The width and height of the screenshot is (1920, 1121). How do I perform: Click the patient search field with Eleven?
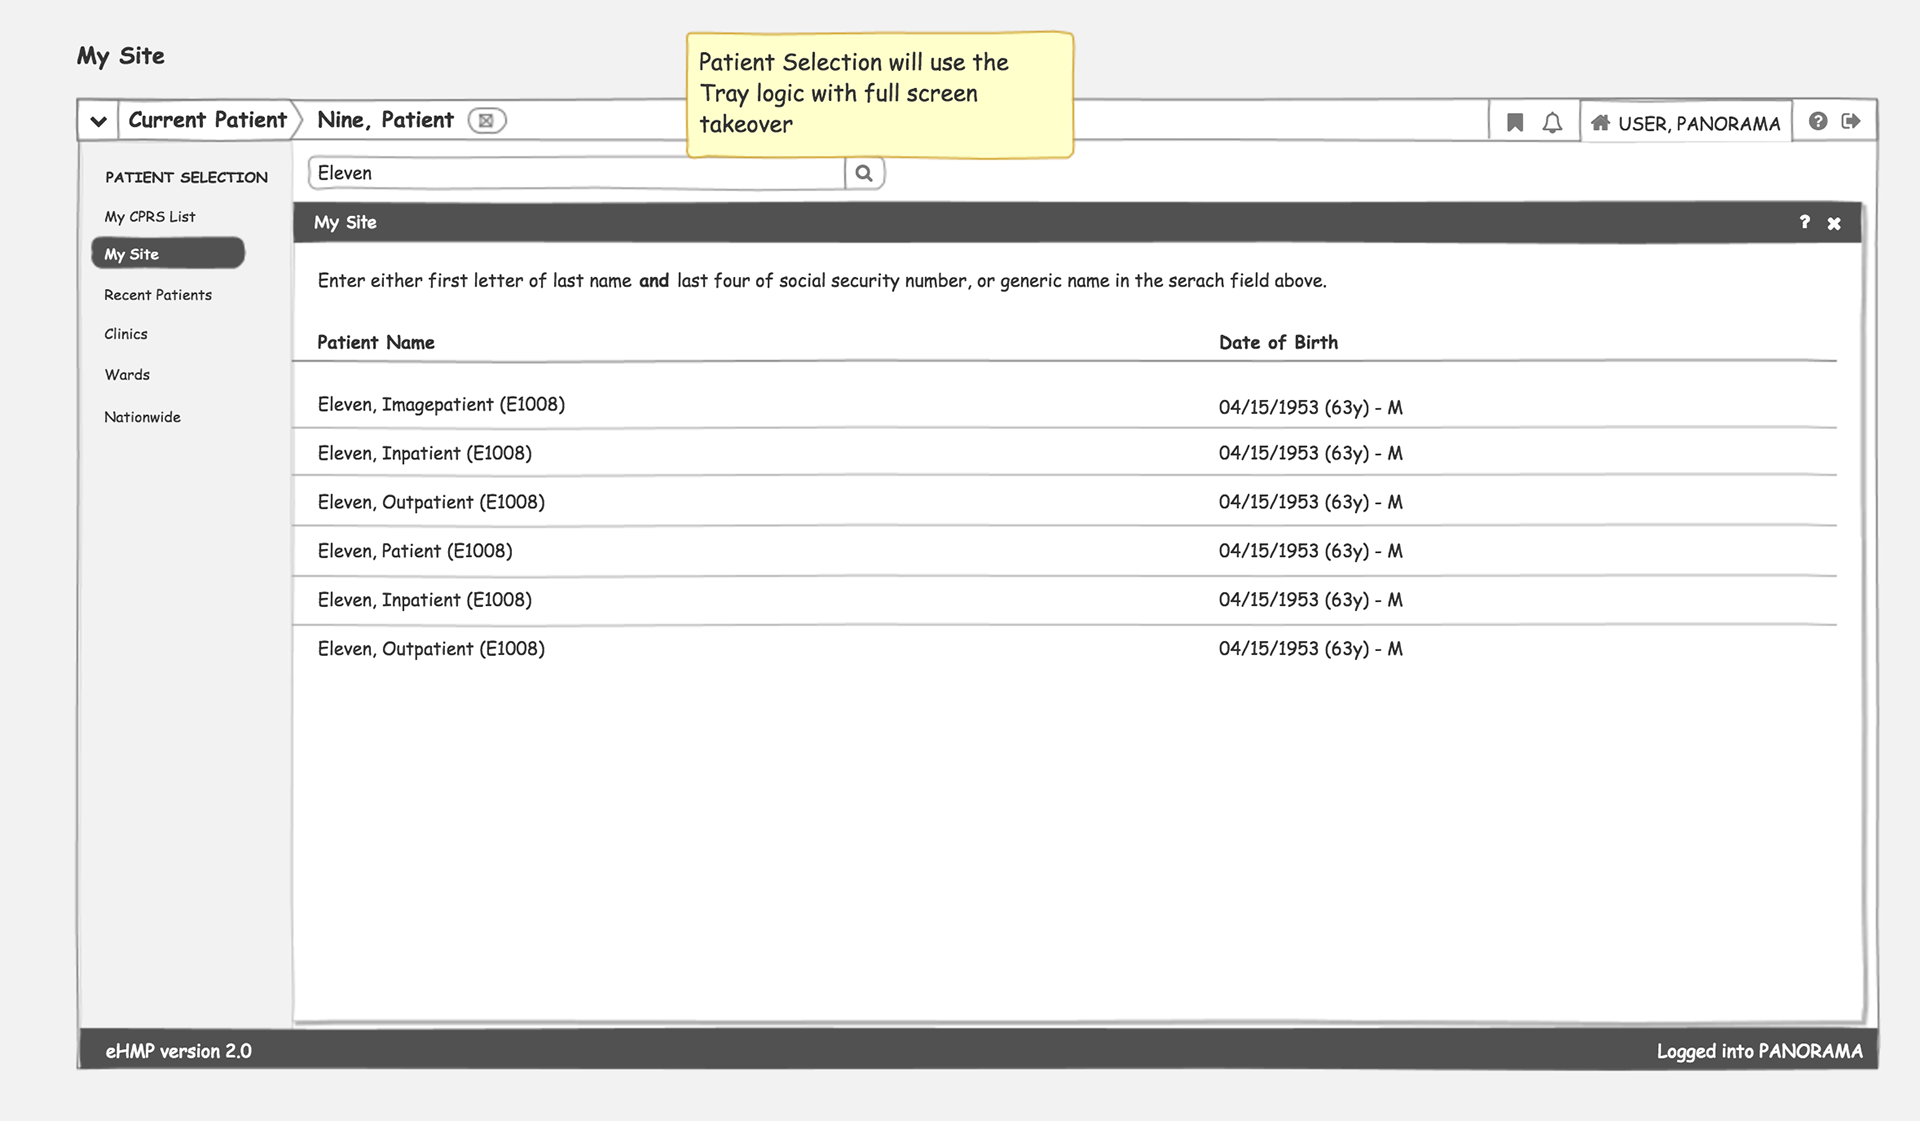[x=576, y=173]
